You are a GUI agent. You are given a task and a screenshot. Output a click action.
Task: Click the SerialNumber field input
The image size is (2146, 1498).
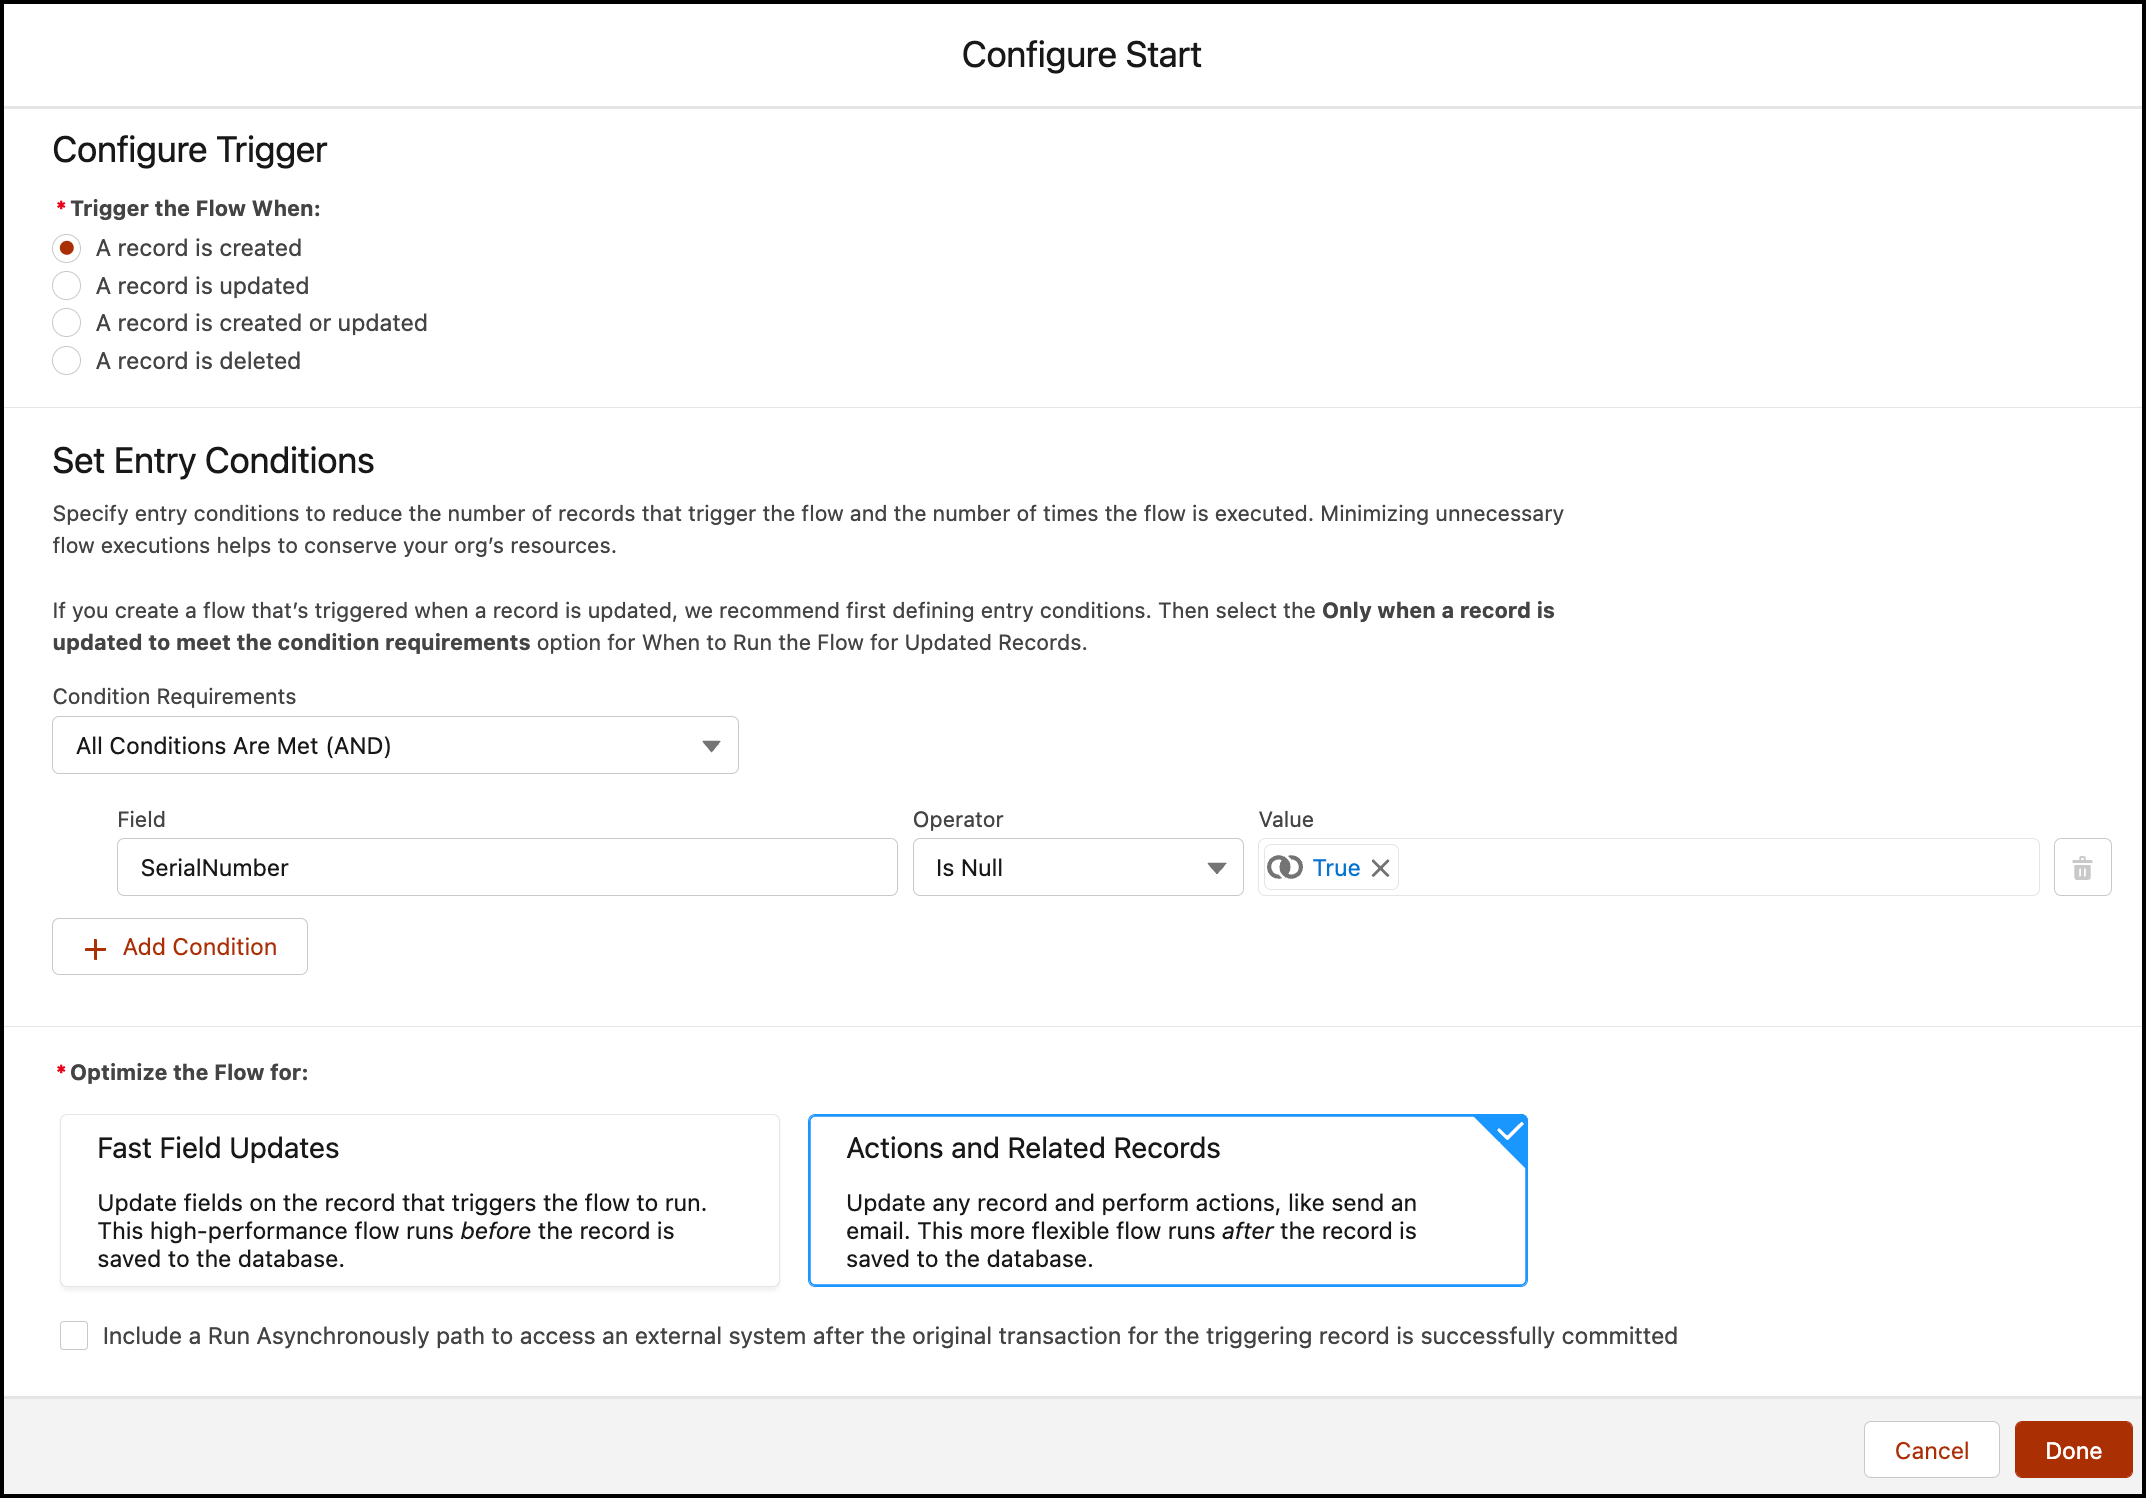pos(506,868)
